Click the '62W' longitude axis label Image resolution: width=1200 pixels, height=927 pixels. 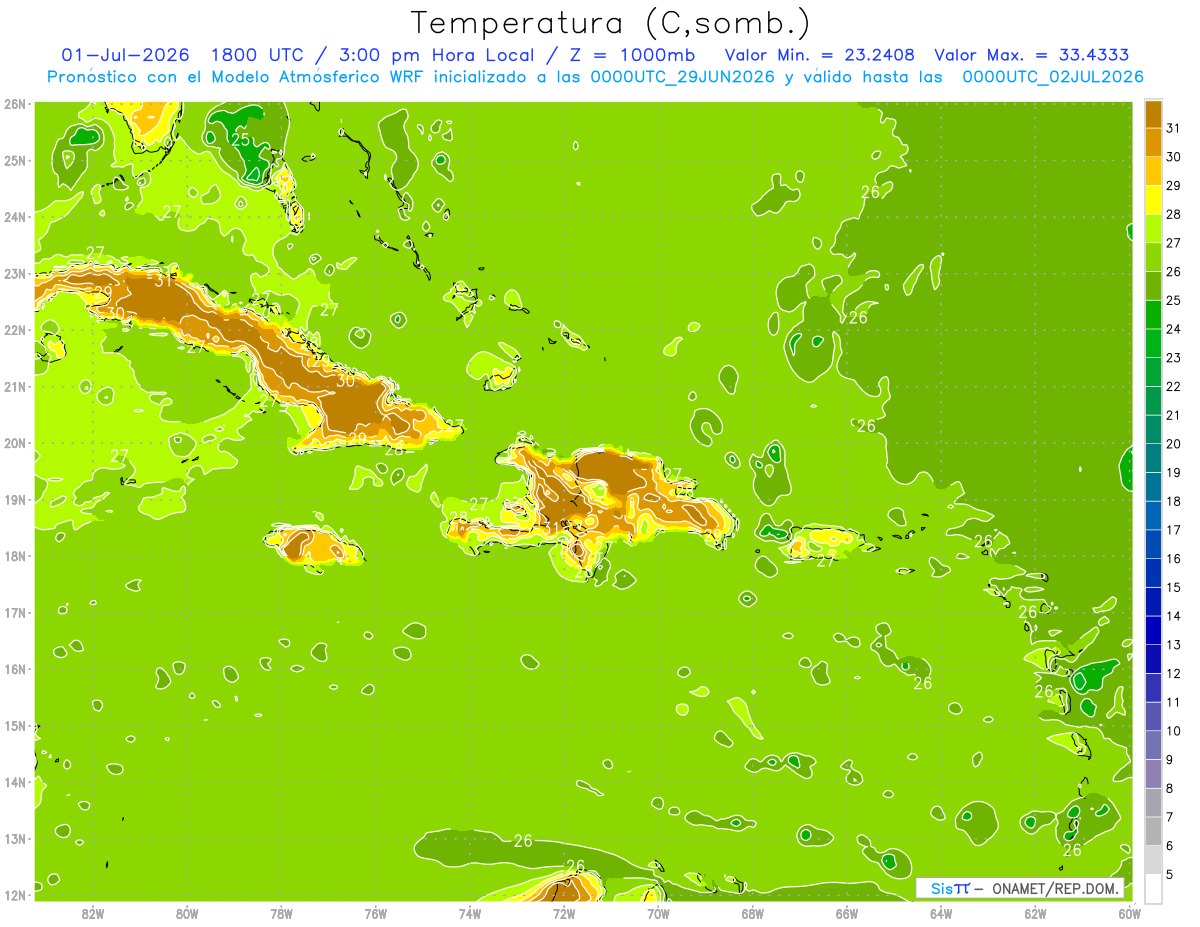pyautogui.click(x=1036, y=913)
